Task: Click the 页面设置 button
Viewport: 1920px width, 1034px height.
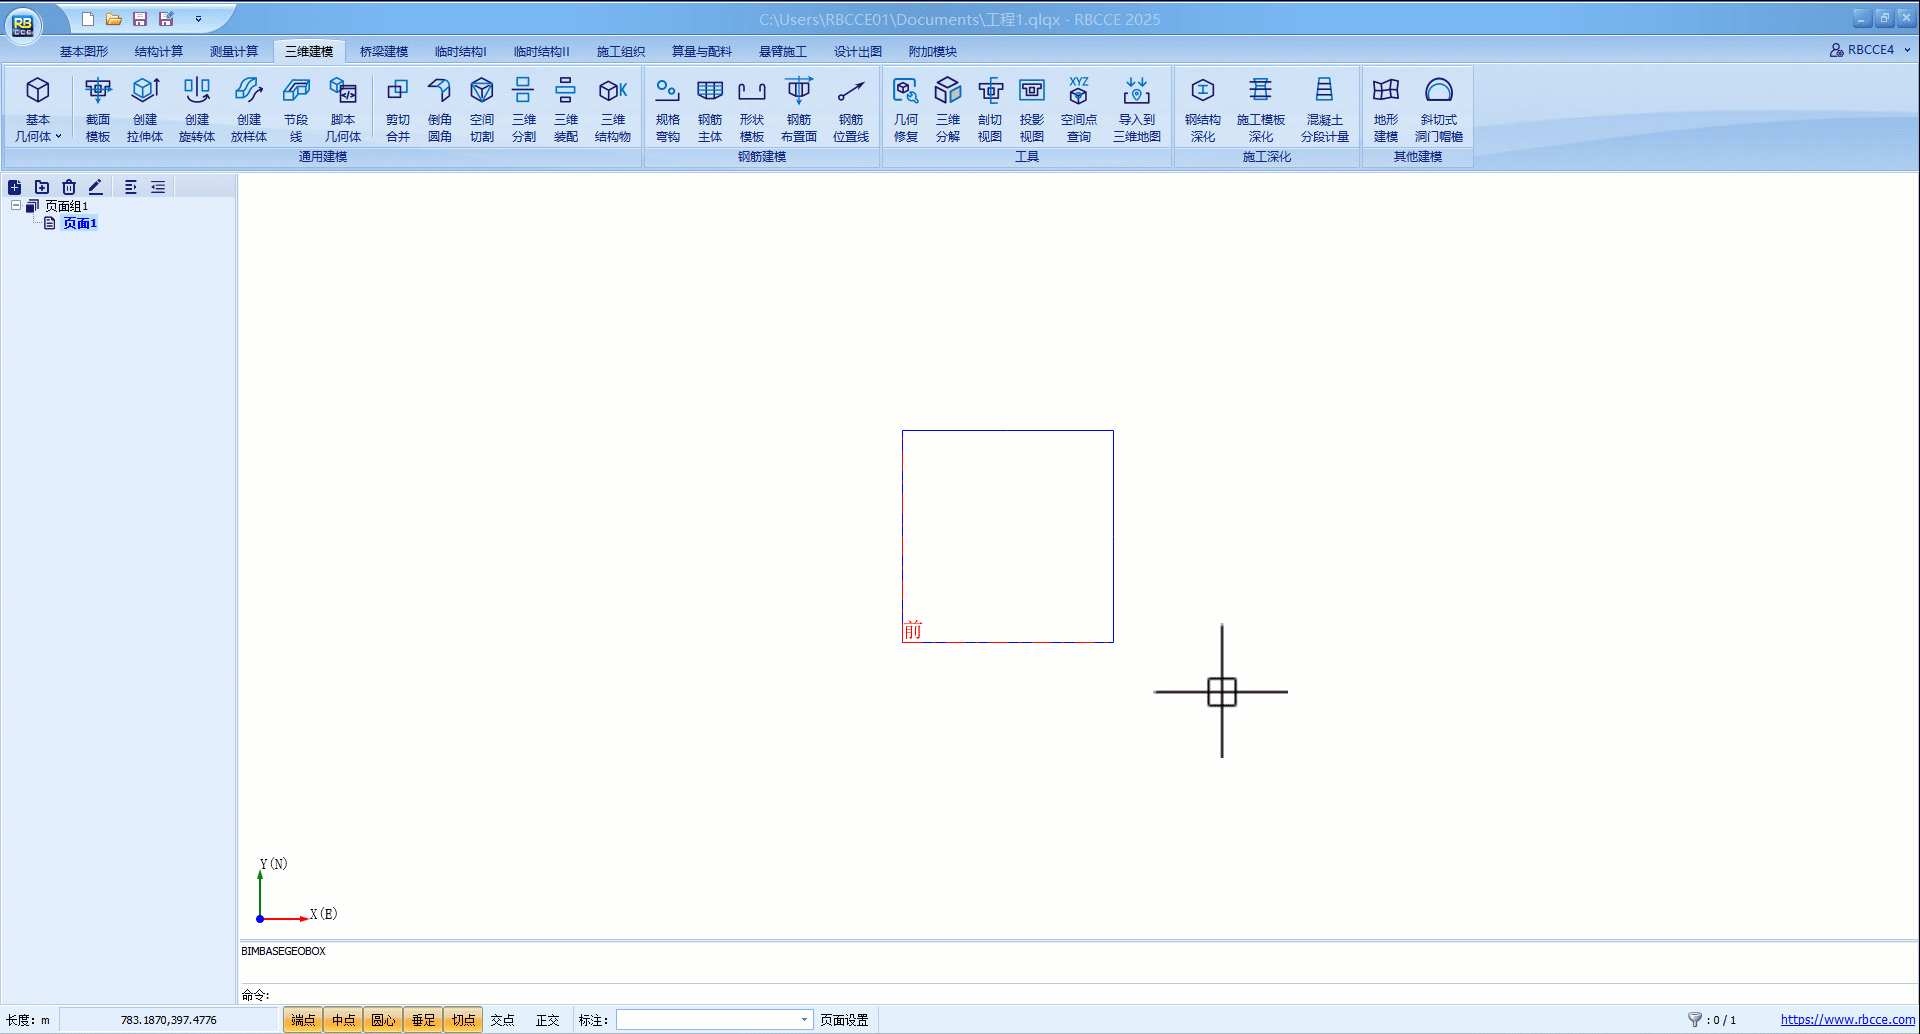Action: click(x=844, y=1020)
